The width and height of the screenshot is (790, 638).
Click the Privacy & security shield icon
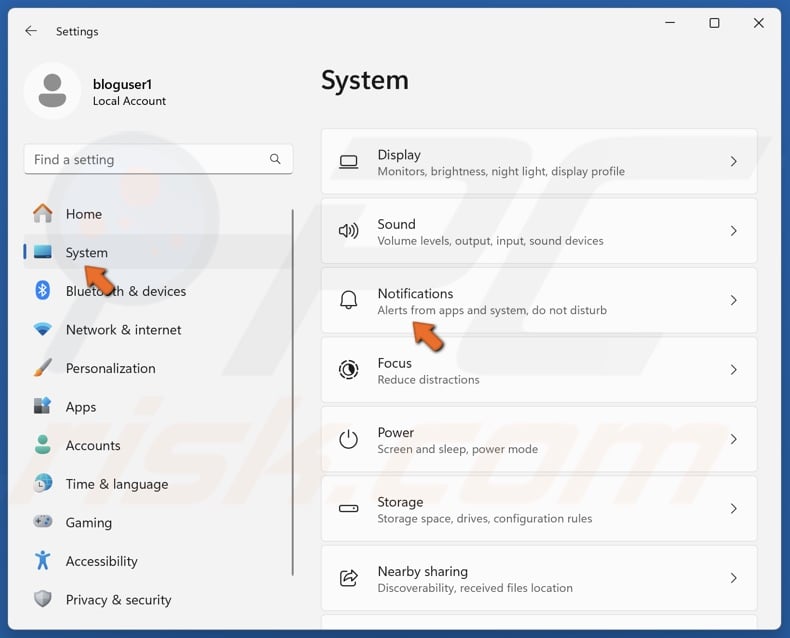point(43,599)
